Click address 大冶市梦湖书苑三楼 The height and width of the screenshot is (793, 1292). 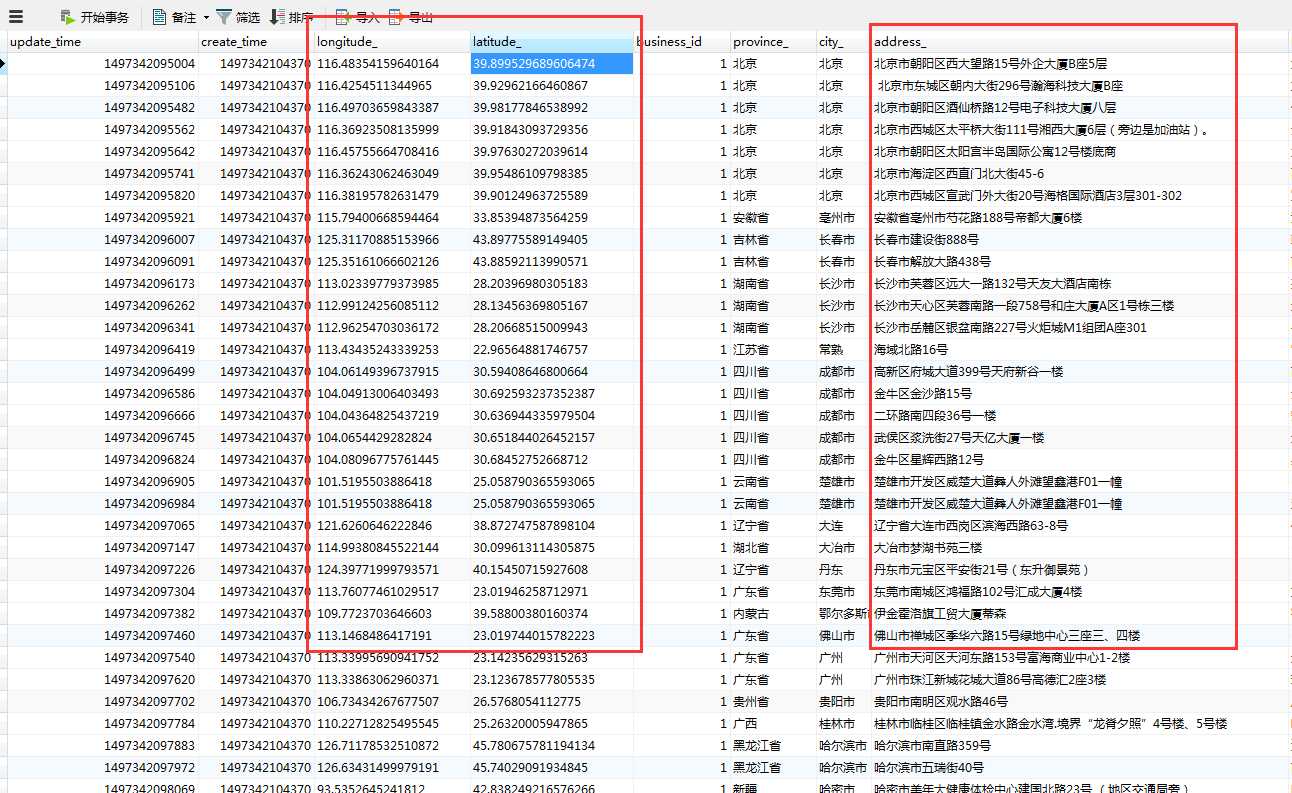click(x=928, y=547)
